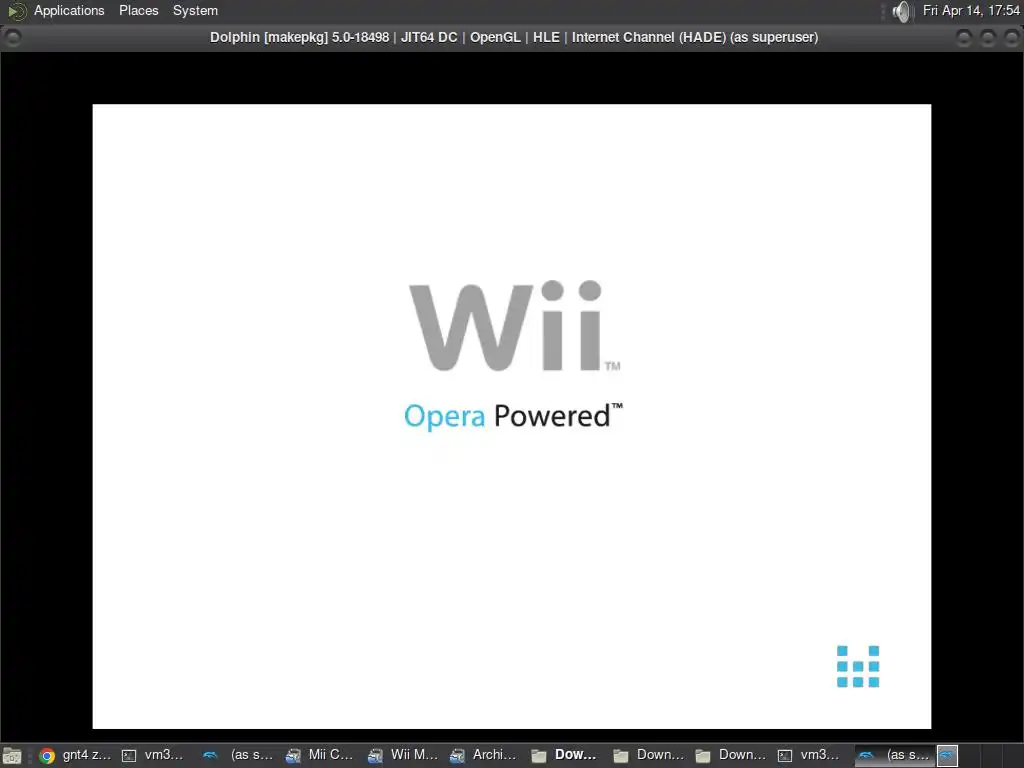Open the Dolphin window menu button in title bar
This screenshot has width=1024, height=768.
(12, 37)
